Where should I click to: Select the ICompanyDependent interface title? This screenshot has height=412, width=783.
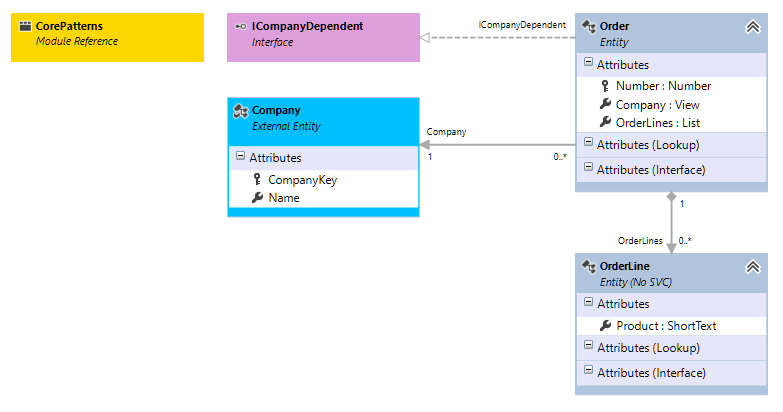click(307, 26)
